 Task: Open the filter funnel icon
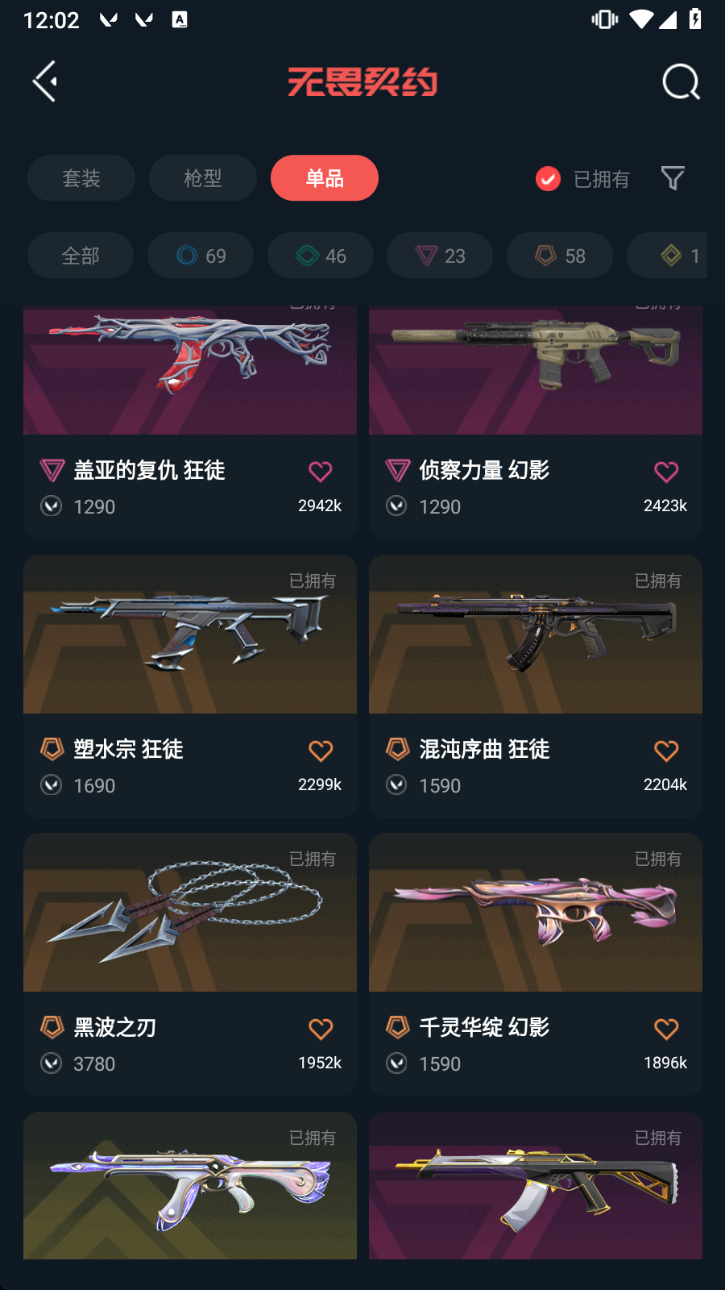tap(673, 178)
